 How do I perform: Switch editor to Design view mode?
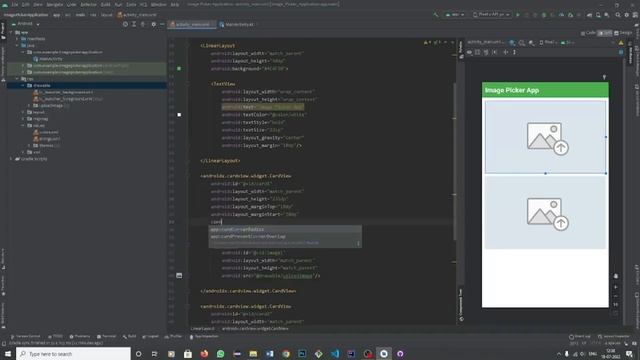[x=623, y=33]
